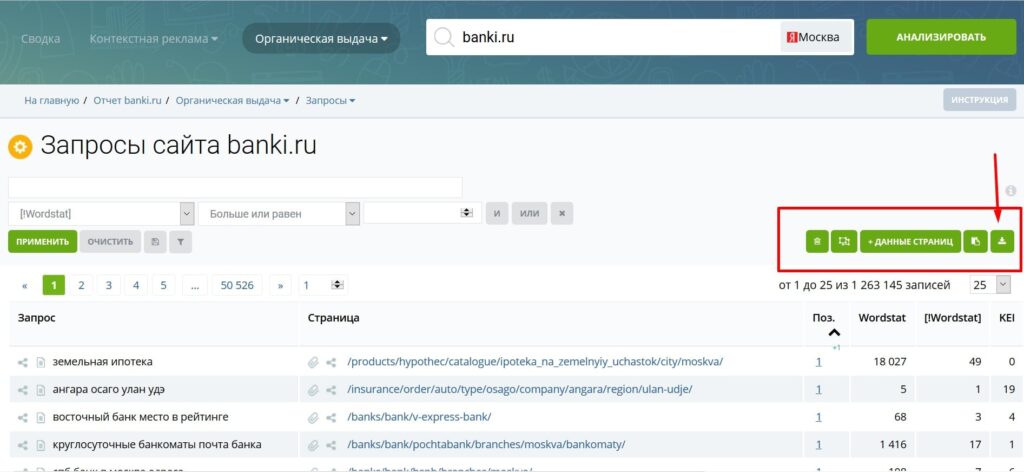The image size is (1024, 472).
Task: Click the next page » arrow
Action: pos(280,285)
